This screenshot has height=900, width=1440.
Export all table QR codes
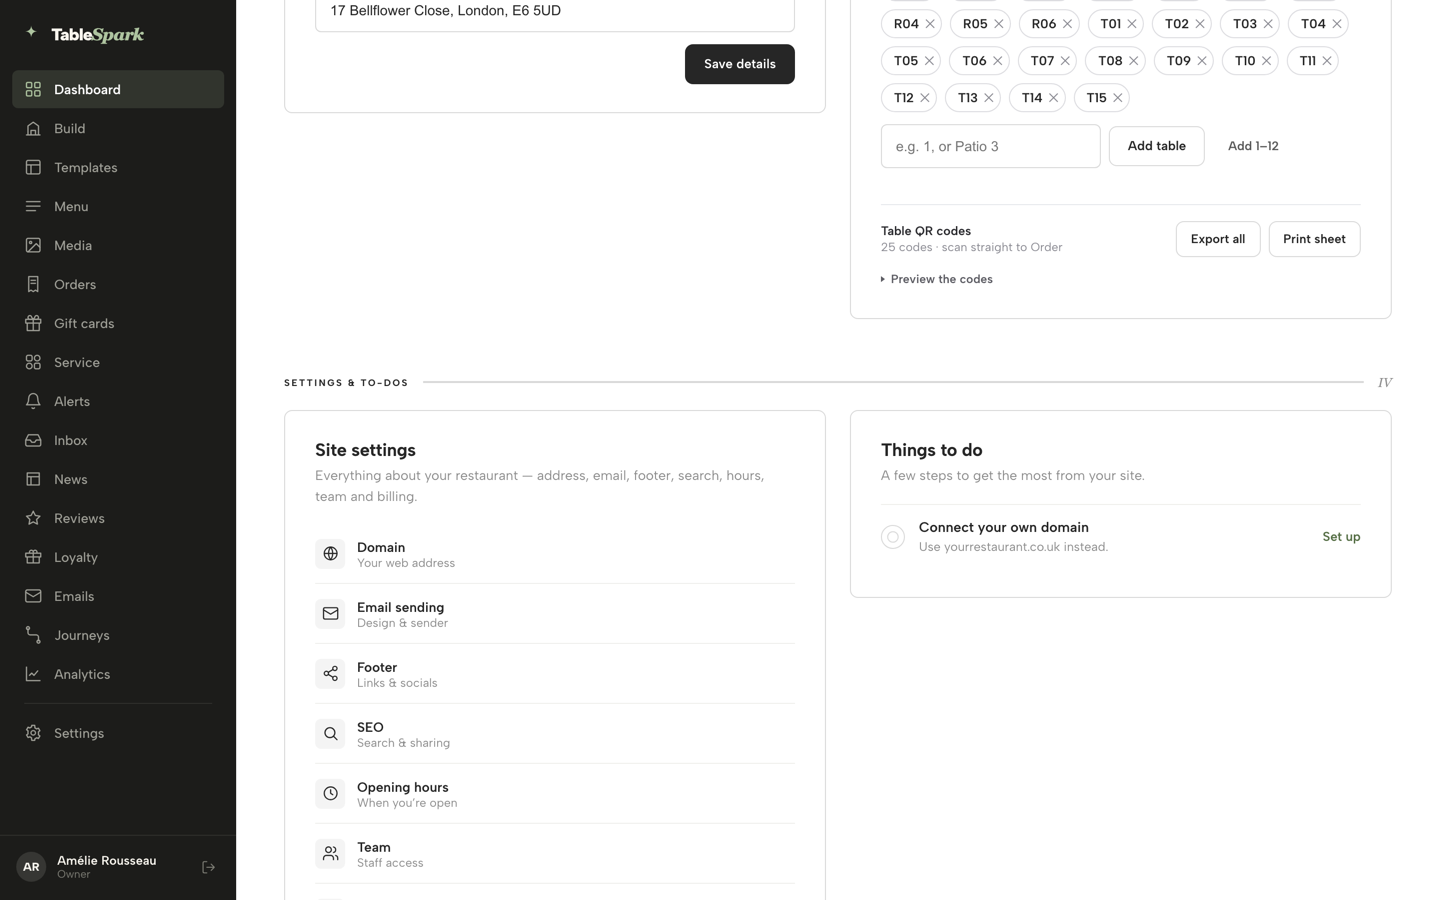[x=1218, y=239]
